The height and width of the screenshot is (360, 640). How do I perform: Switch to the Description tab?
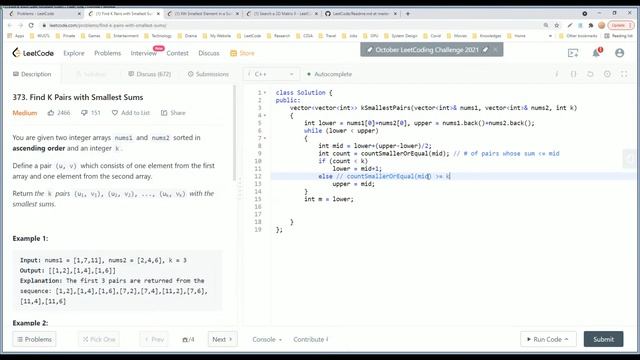(x=32, y=74)
